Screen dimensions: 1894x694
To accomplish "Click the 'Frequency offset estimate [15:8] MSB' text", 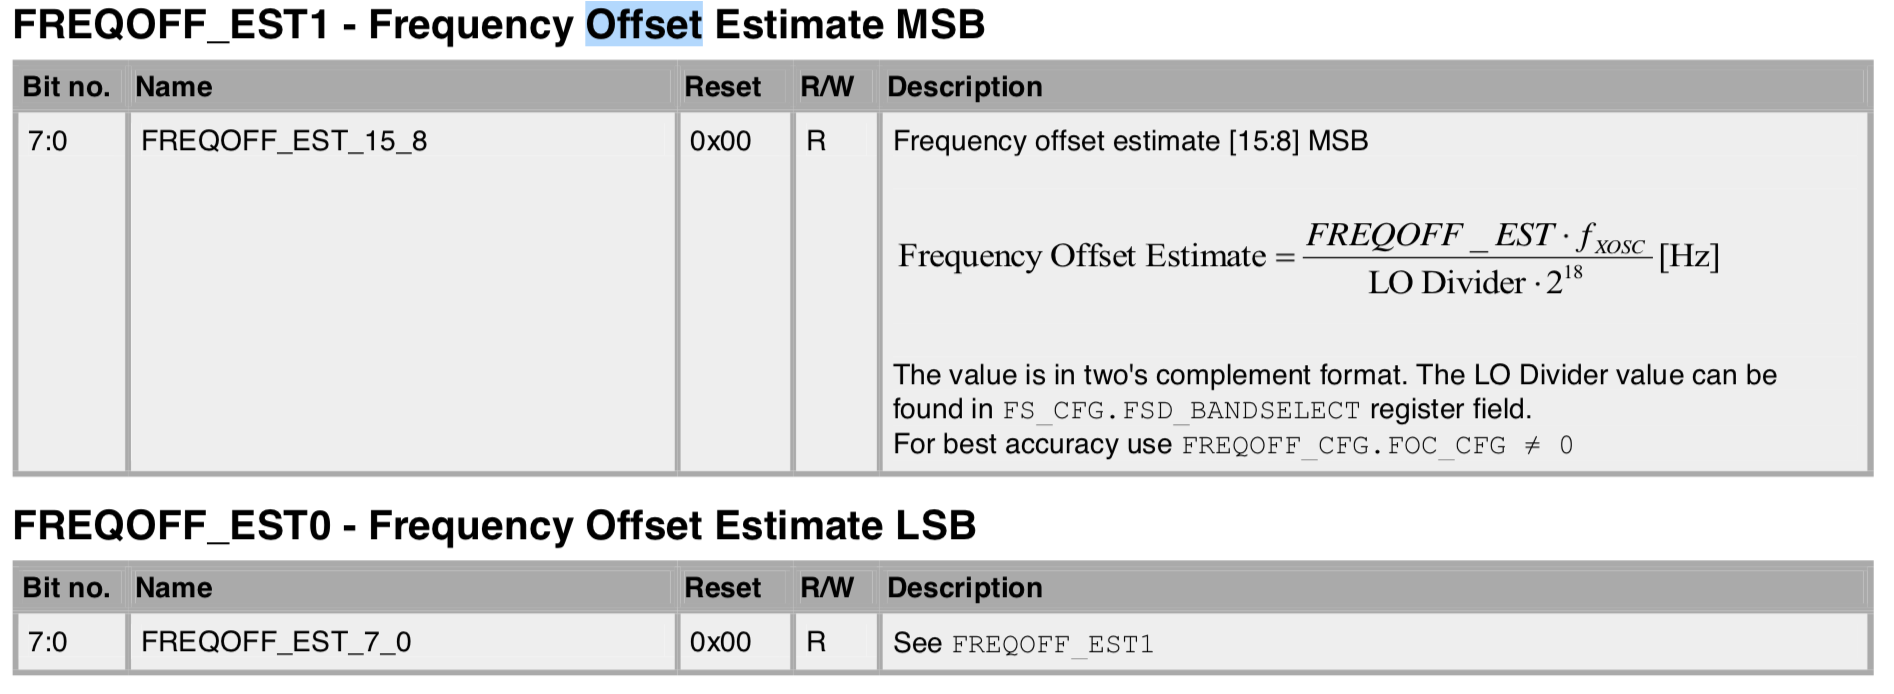I will (x=1130, y=141).
